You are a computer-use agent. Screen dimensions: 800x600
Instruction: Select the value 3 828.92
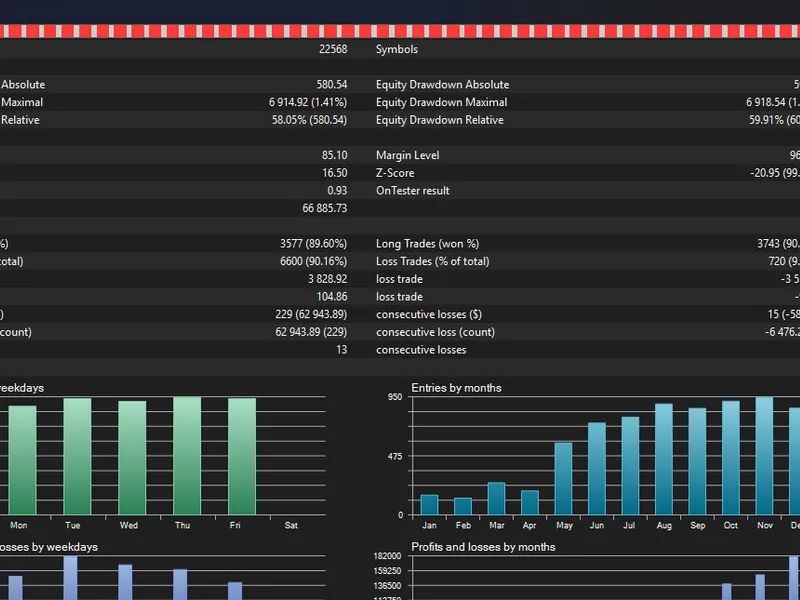click(x=327, y=279)
